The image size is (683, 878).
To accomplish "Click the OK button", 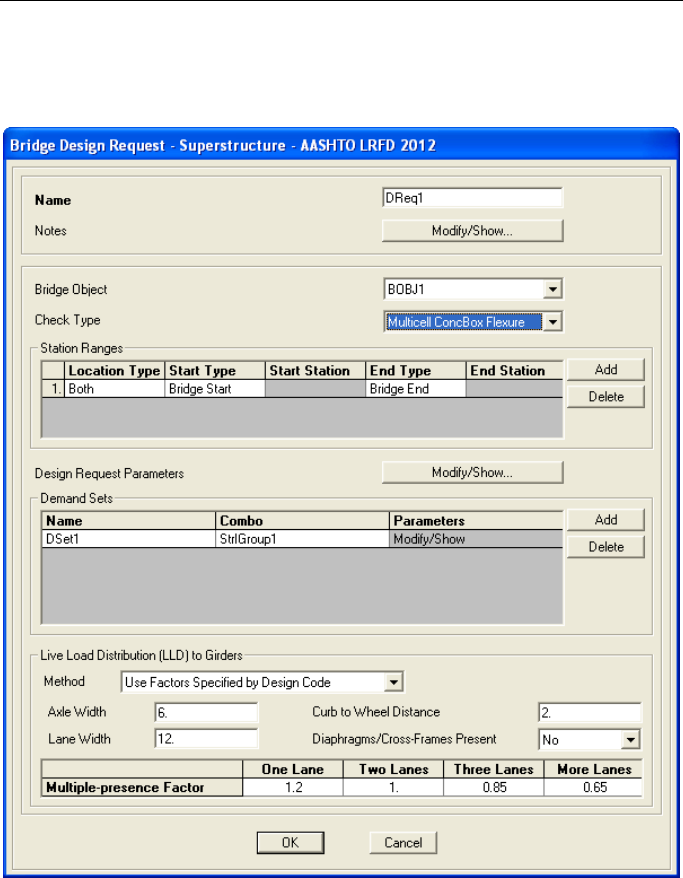I will [291, 843].
